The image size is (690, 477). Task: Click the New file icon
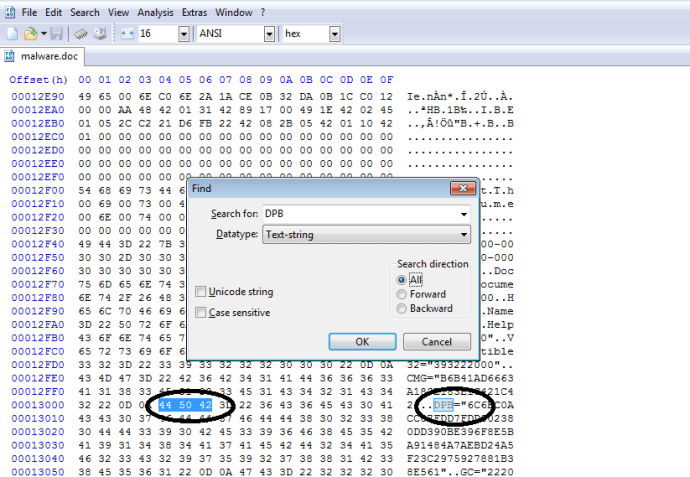[12, 34]
